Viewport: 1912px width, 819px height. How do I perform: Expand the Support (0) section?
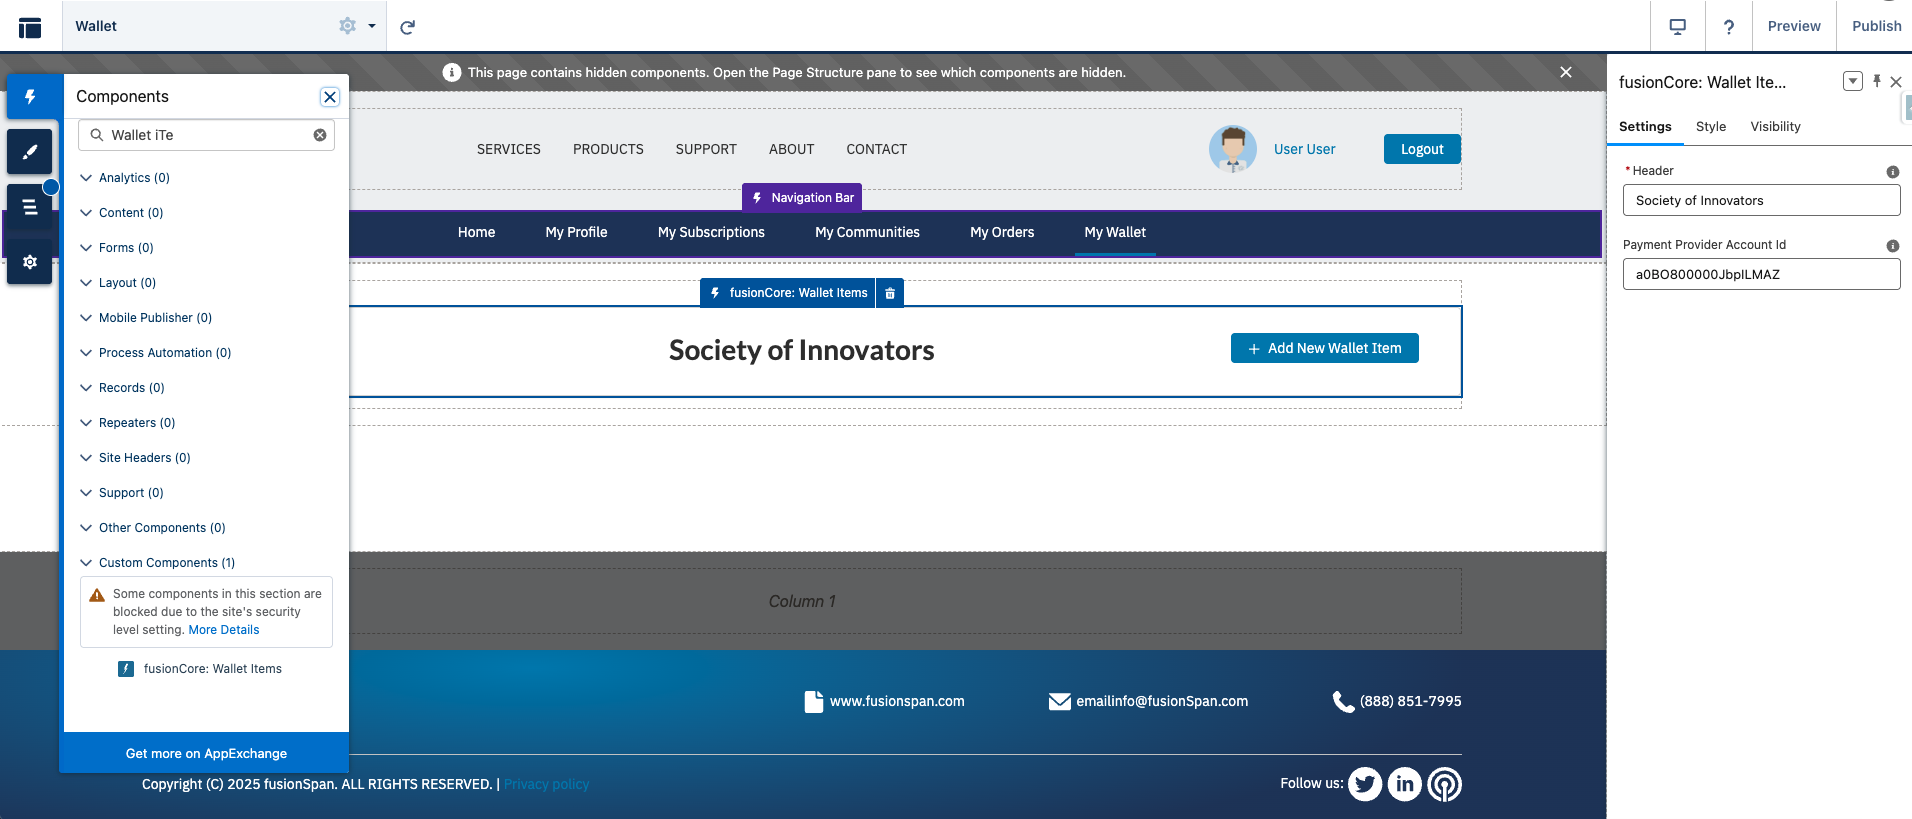[x=121, y=493]
